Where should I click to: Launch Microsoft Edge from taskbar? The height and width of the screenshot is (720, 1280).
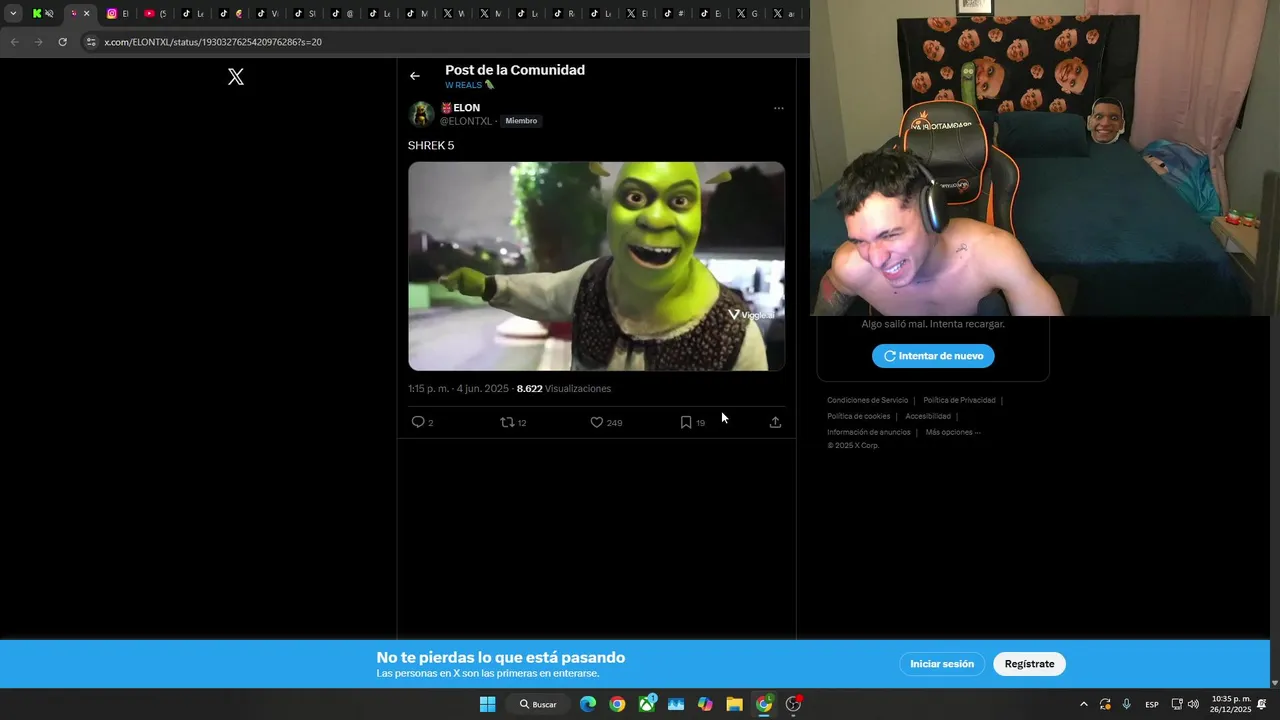point(588,704)
